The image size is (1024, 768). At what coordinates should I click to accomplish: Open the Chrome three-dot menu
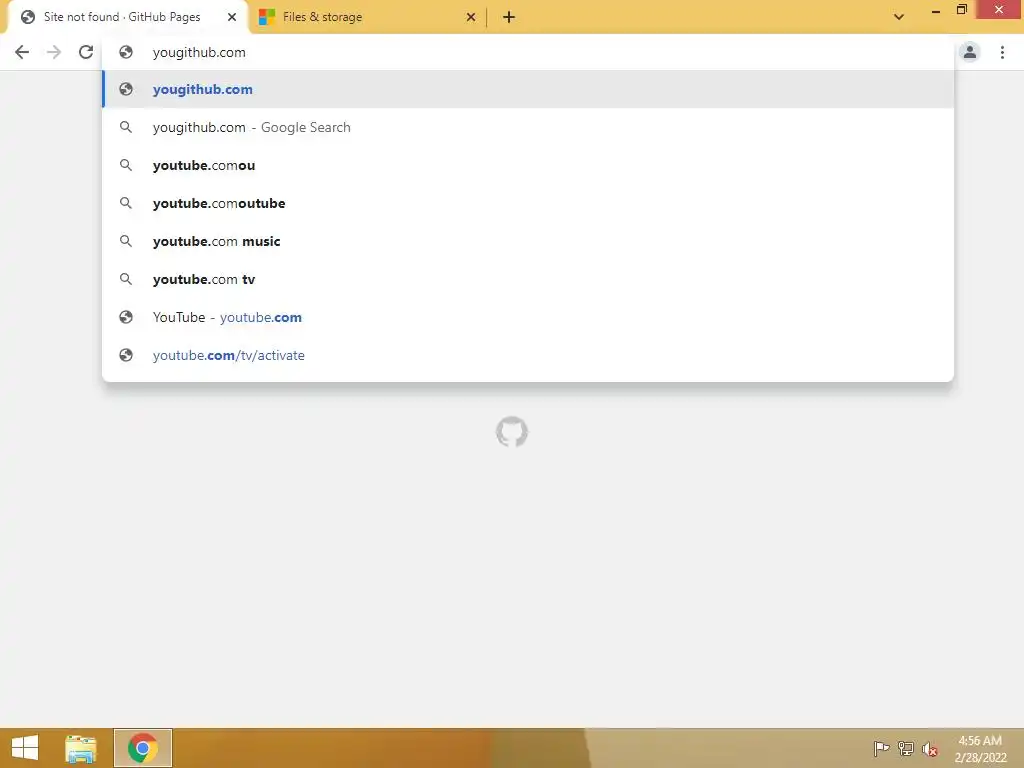[x=1002, y=52]
